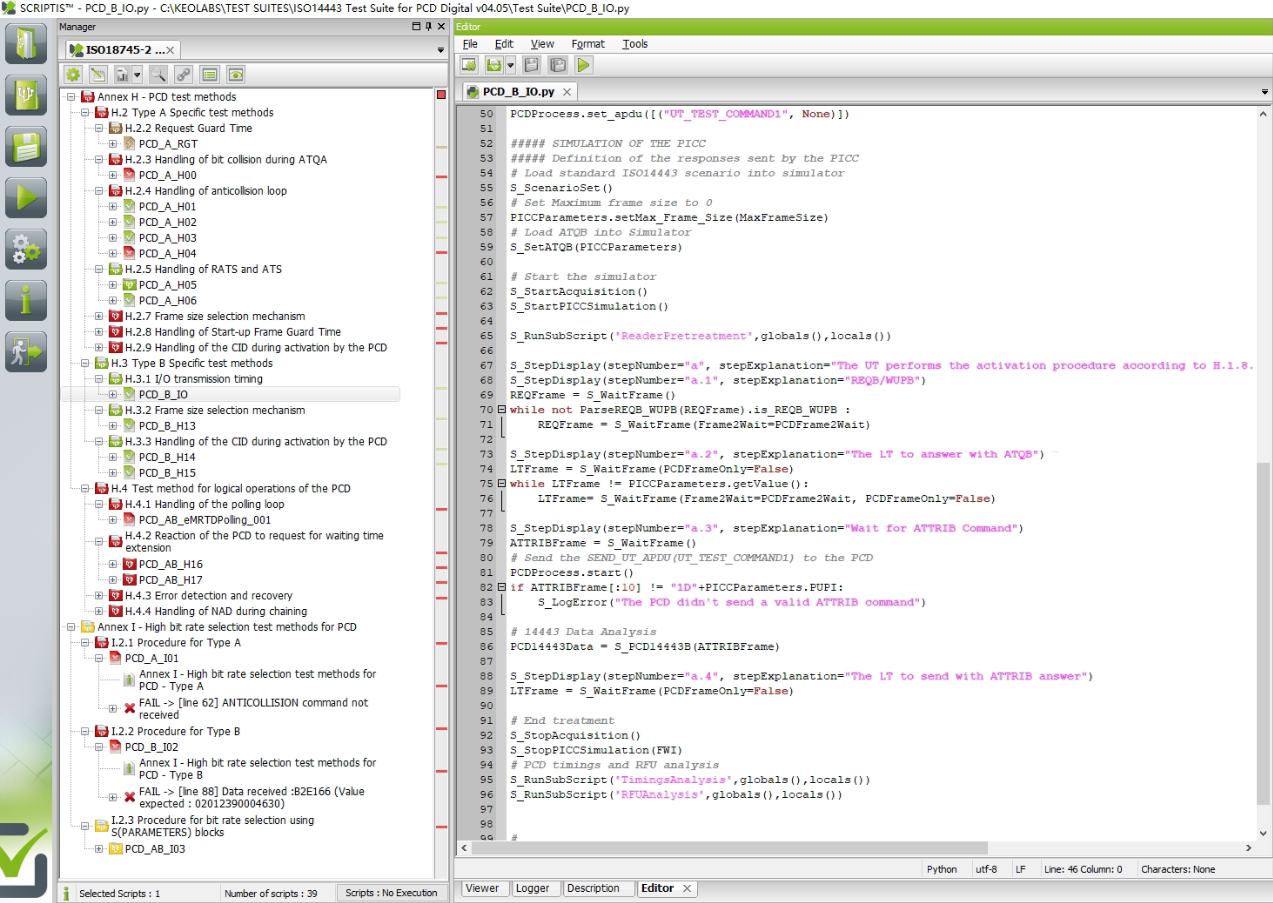Open the dropdown arrow beside the Editor open icon
Viewport: 1273px width, 903px height.
point(510,65)
